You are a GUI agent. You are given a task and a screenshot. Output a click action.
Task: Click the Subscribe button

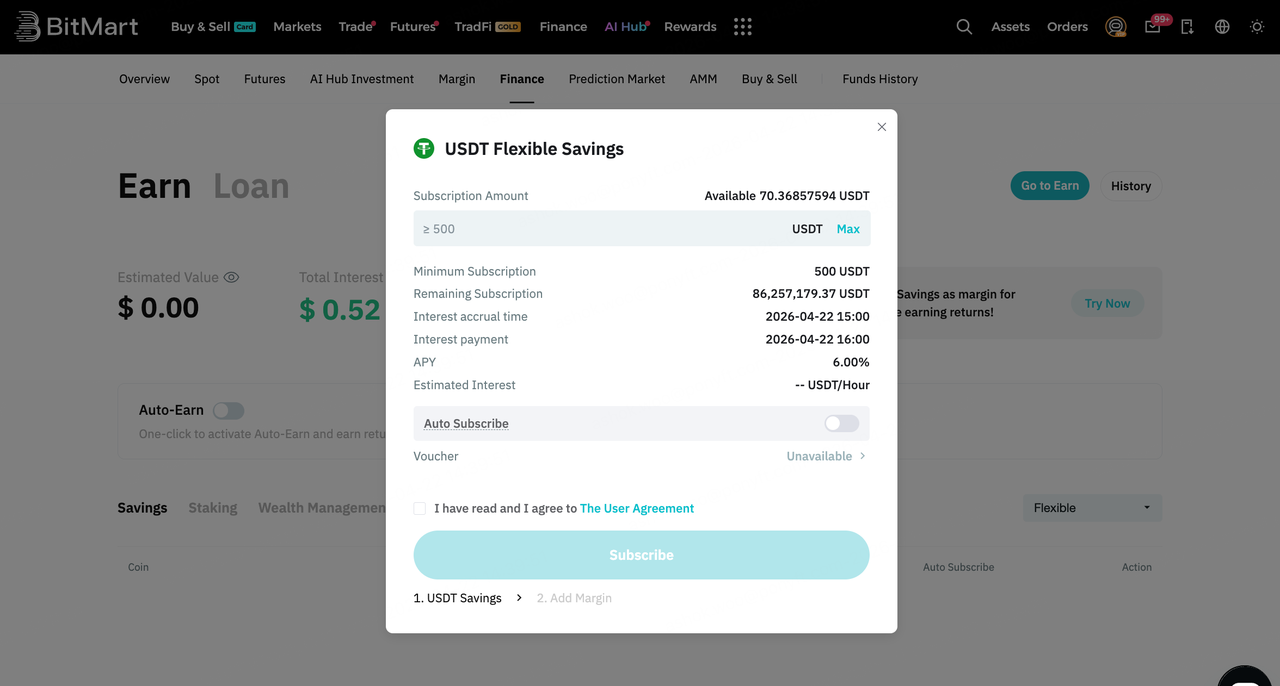pyautogui.click(x=641, y=555)
